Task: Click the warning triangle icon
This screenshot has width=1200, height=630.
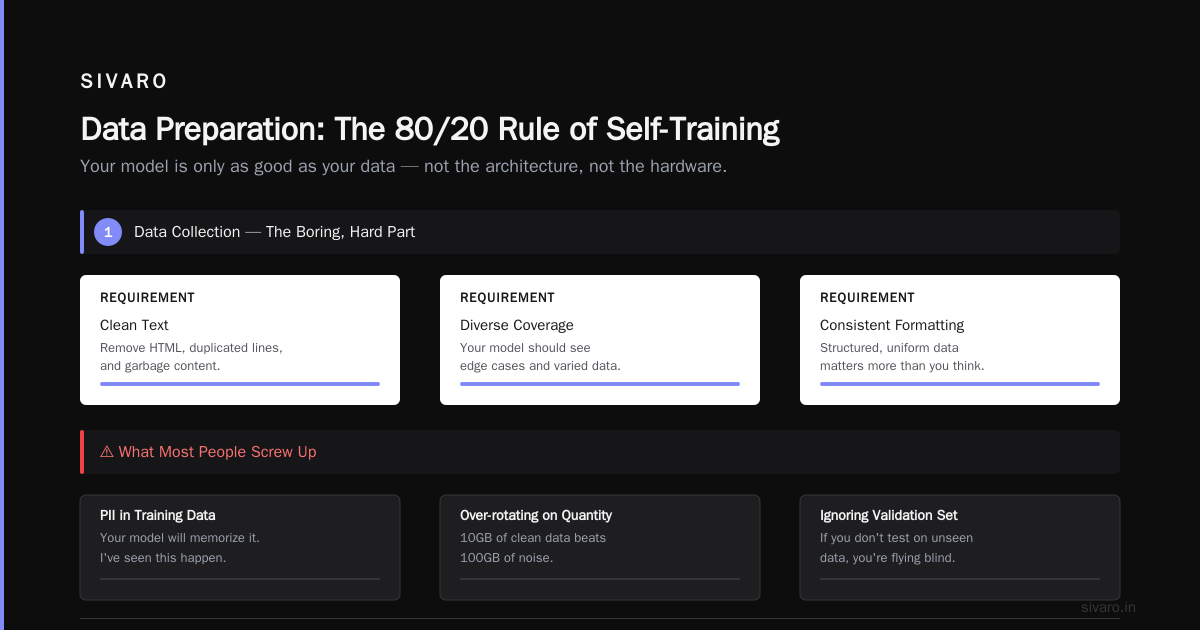Action: coord(107,452)
